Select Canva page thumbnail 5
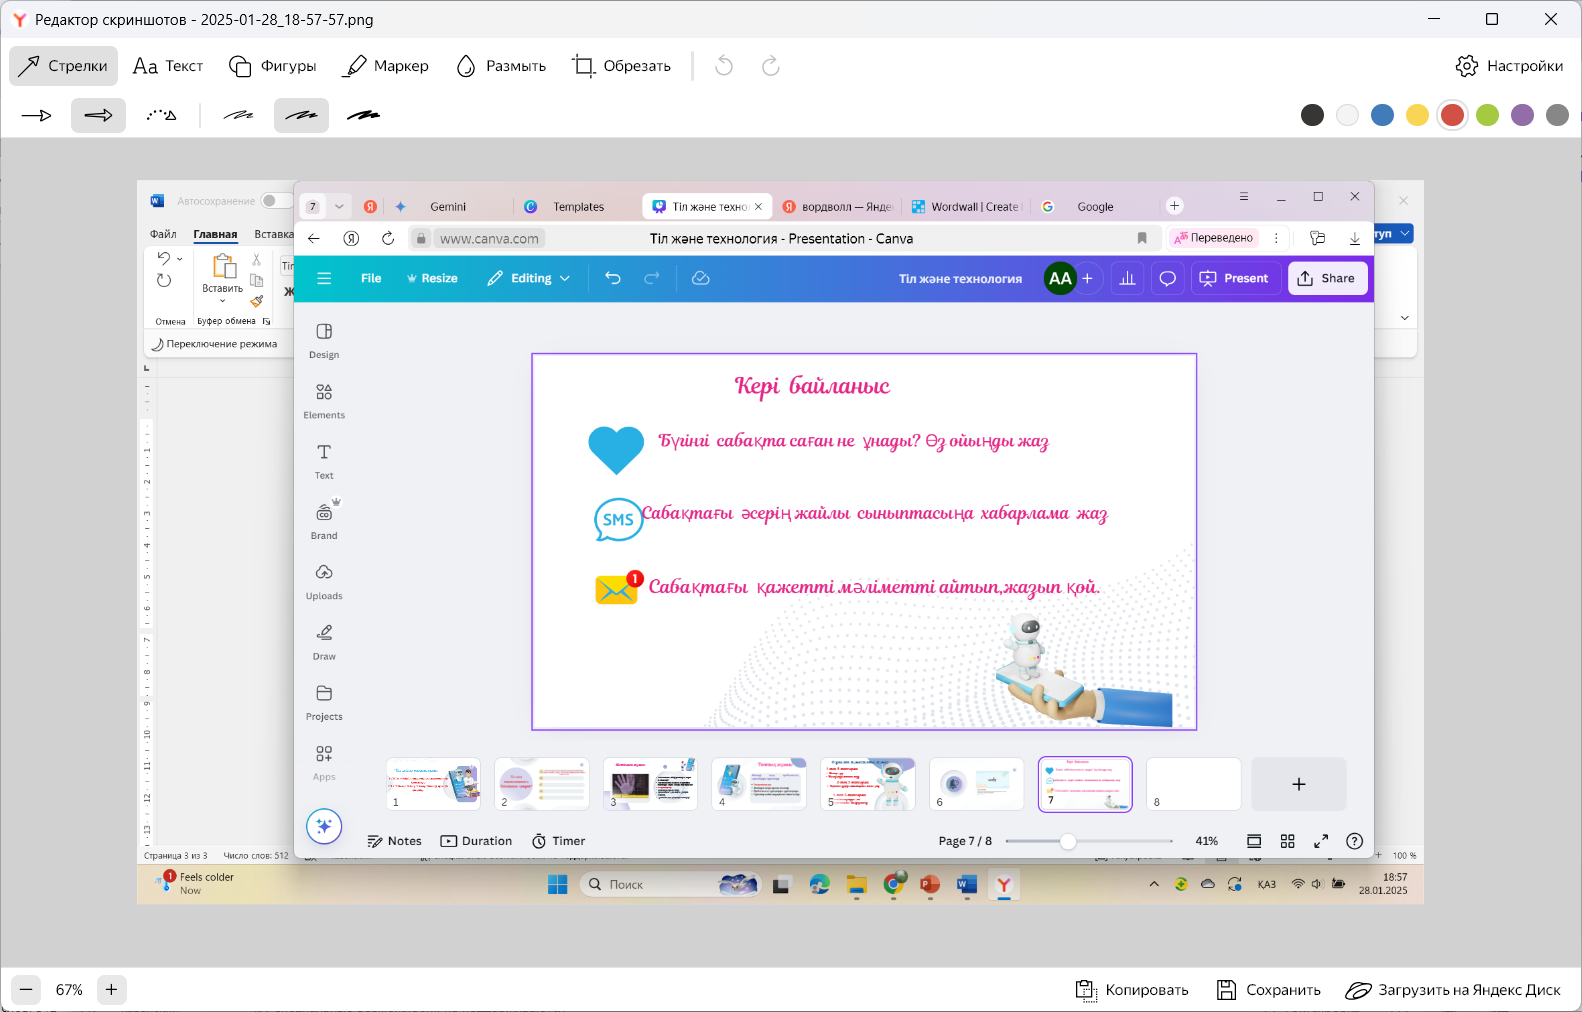The height and width of the screenshot is (1012, 1582). coord(867,784)
